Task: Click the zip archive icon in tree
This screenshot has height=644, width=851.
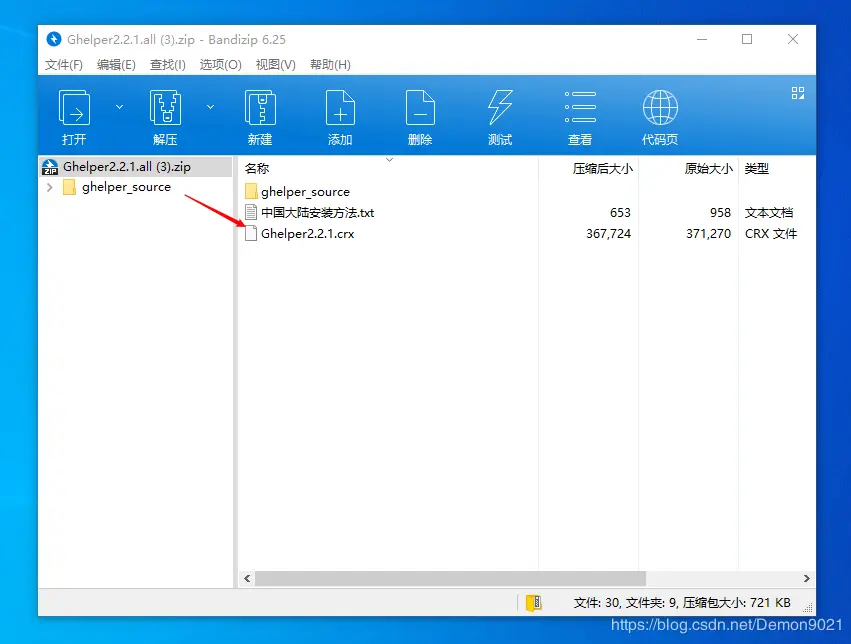Action: click(50, 167)
